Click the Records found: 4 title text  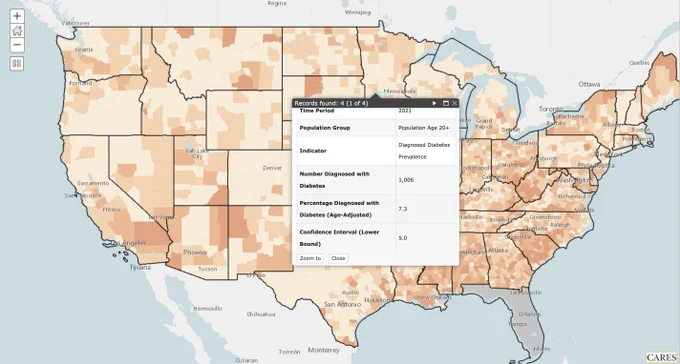click(x=331, y=103)
